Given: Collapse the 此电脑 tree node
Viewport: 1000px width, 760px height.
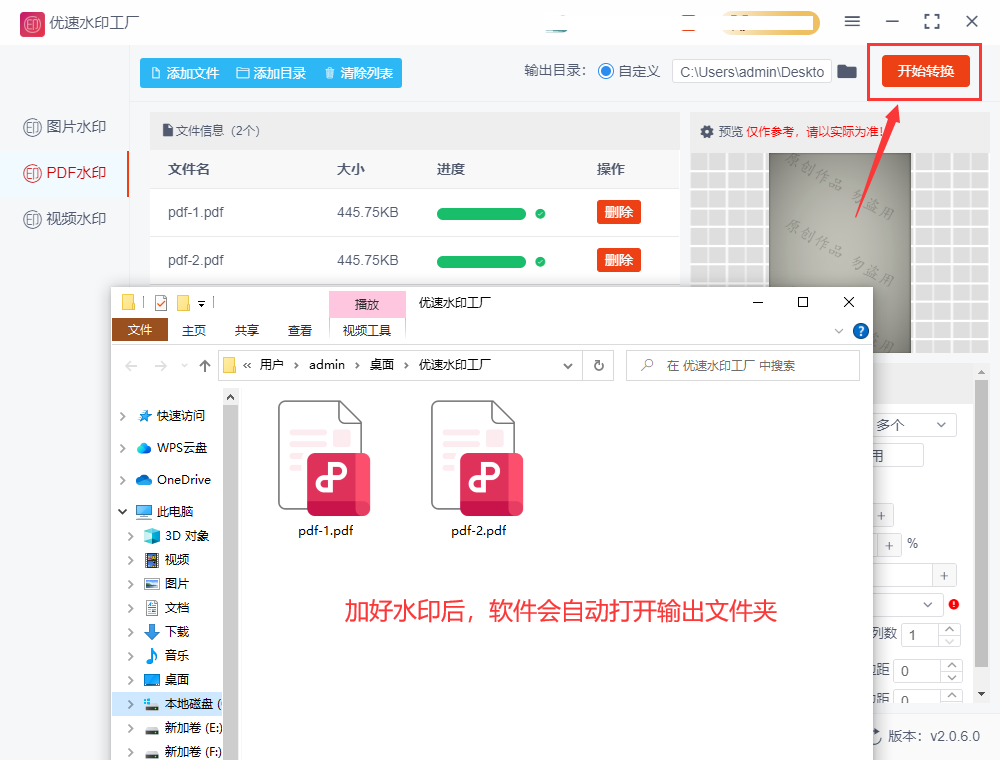Looking at the screenshot, I should [x=122, y=511].
